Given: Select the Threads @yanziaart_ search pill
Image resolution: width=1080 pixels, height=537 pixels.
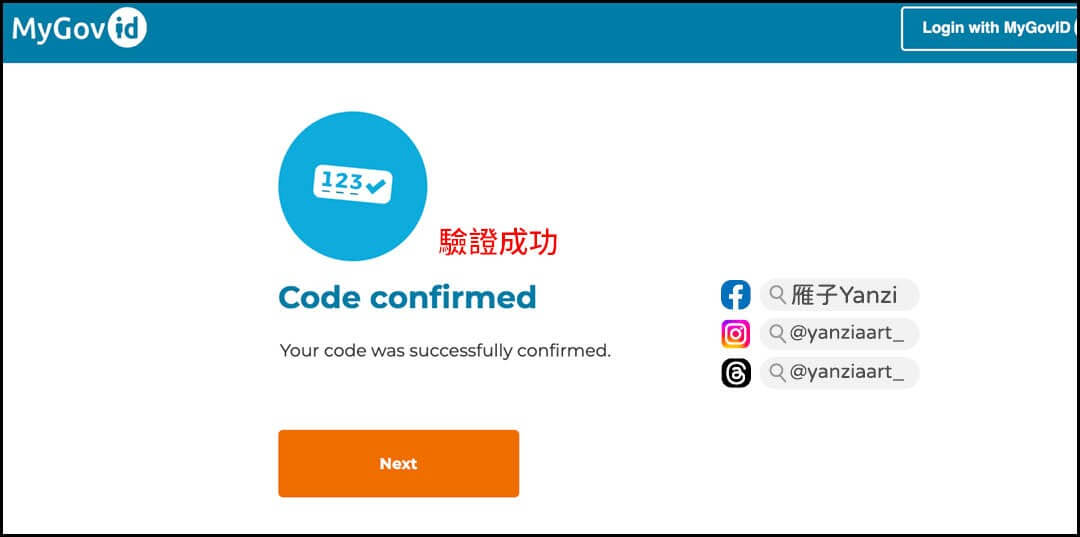Looking at the screenshot, I should pos(840,373).
